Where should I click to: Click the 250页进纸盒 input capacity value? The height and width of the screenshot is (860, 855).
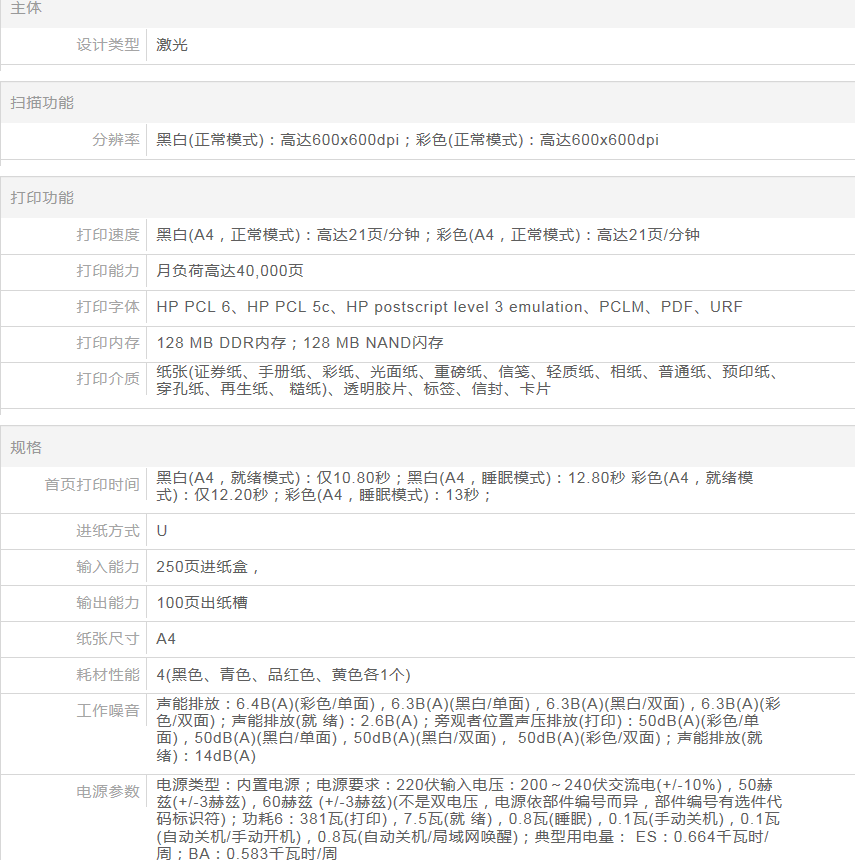point(208,567)
